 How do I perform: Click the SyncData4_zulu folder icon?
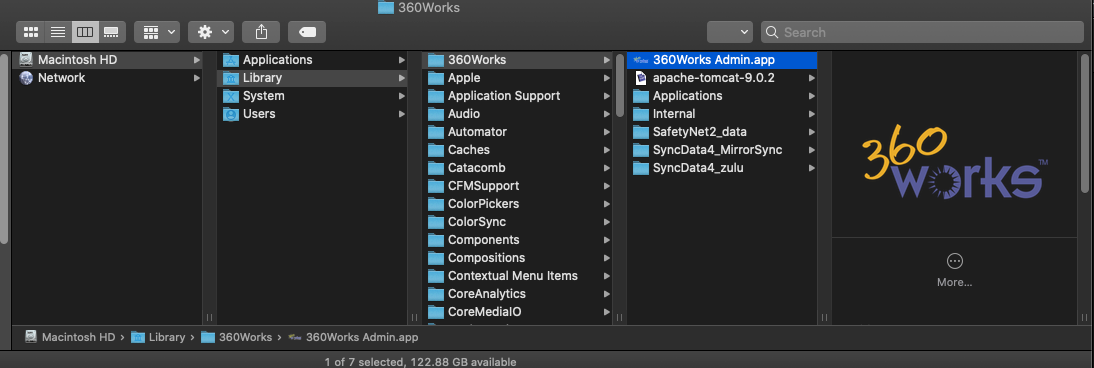click(640, 168)
